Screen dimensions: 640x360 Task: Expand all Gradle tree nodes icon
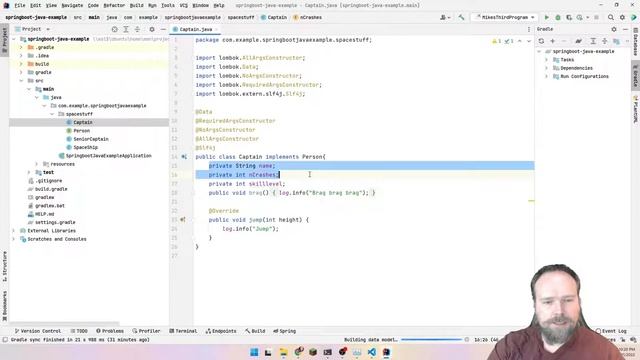click(593, 41)
